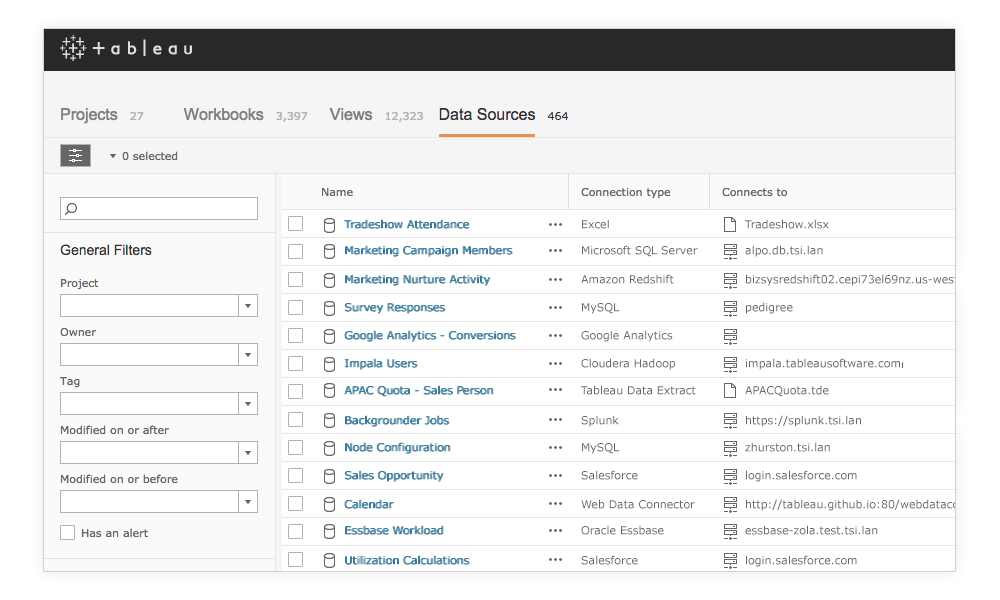Sort by the Connection type column header

coord(625,192)
